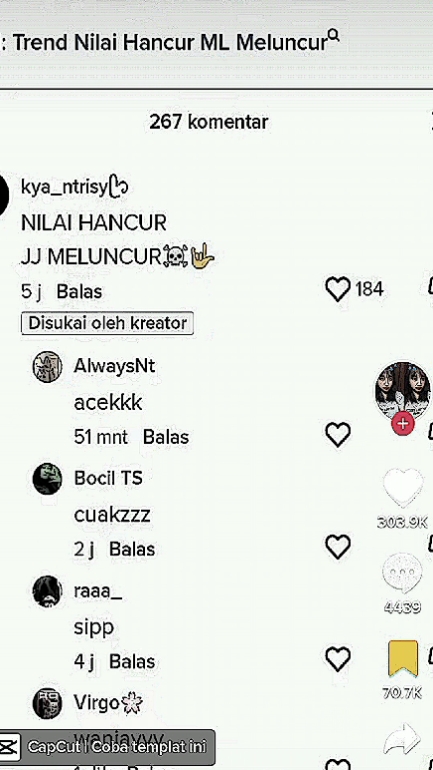Tap the video like heart showing 303.9K
Screen dimensions: 433x770
click(x=403, y=488)
